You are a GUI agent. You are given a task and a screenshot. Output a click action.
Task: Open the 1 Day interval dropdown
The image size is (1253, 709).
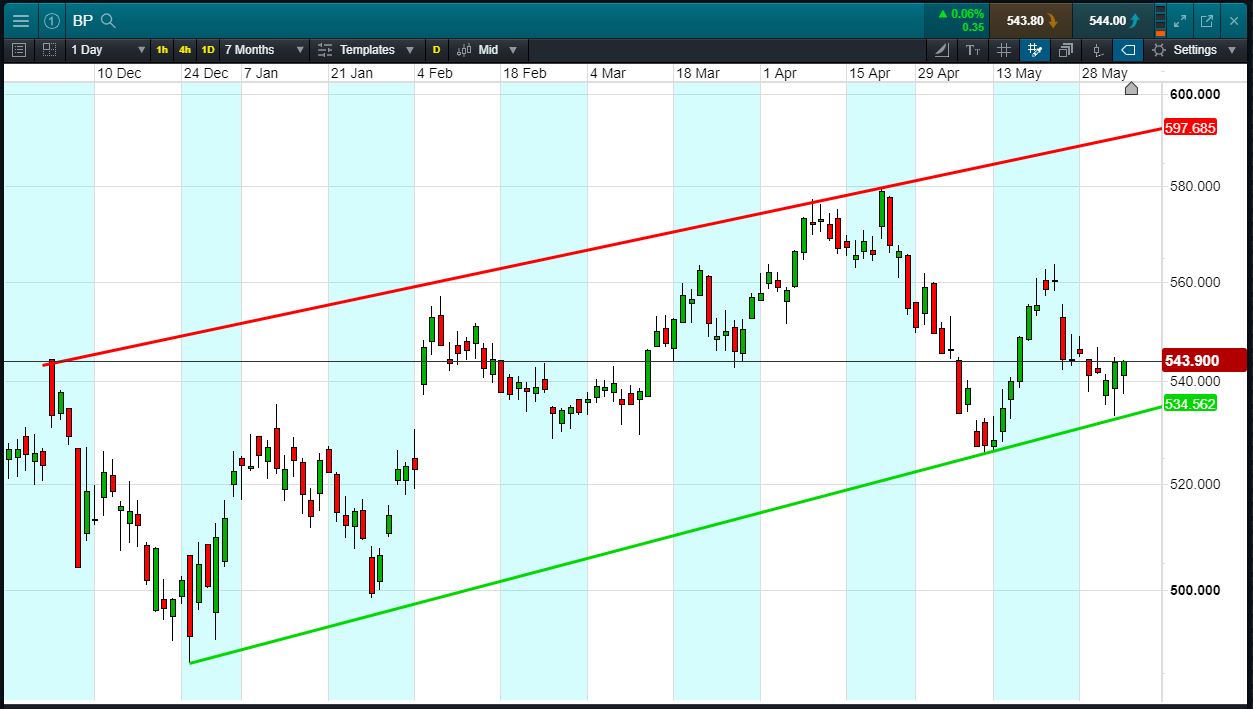[x=106, y=49]
